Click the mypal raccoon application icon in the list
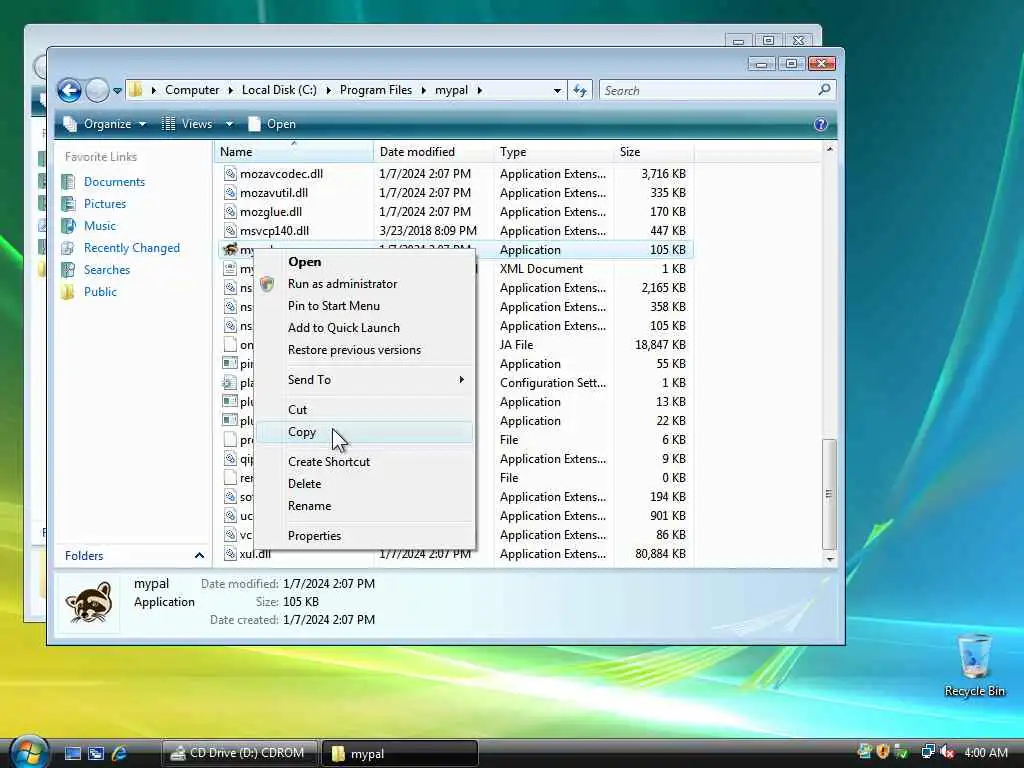Screen dimensions: 1024x768 click(x=230, y=249)
